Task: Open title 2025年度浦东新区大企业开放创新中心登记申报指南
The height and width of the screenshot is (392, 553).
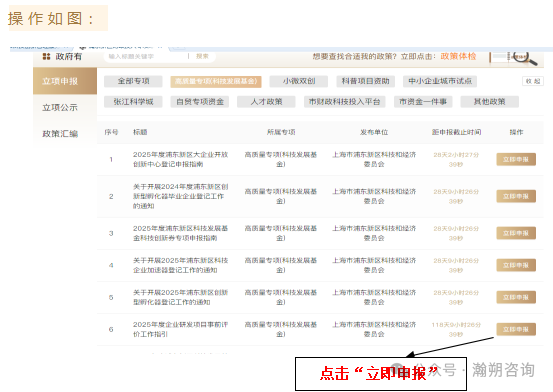Action: (180, 159)
